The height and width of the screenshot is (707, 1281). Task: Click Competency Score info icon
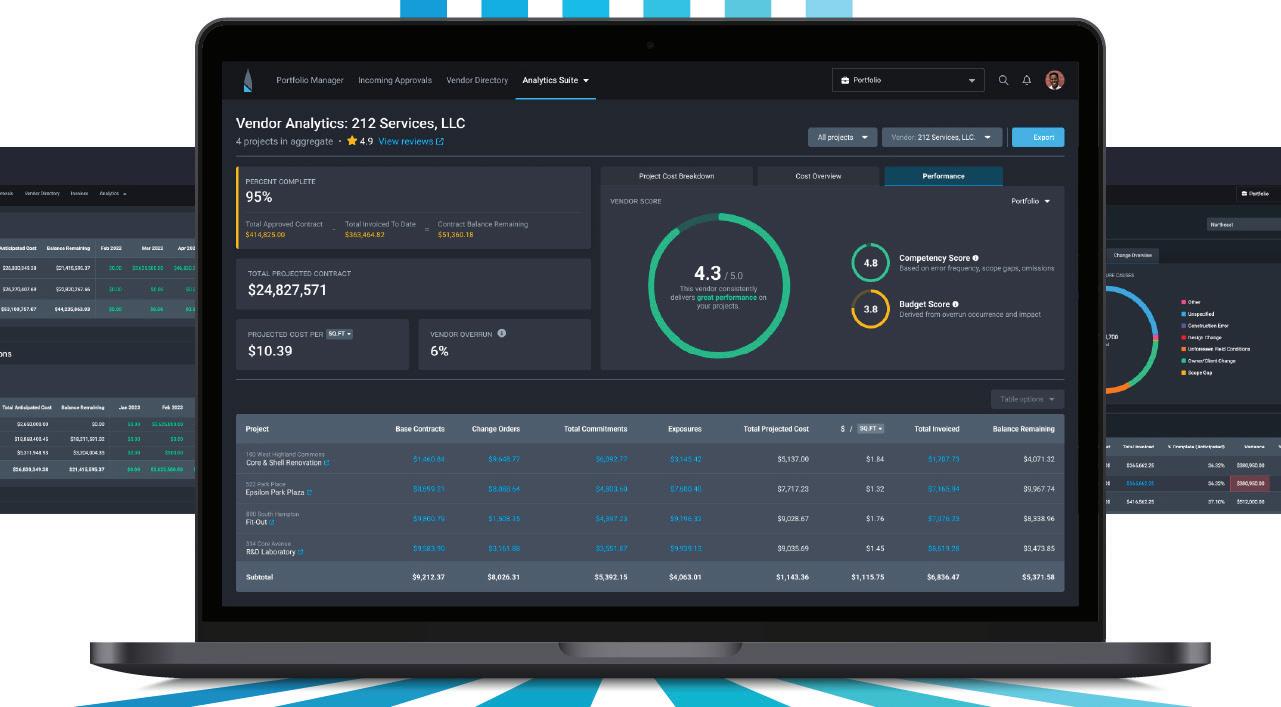coord(975,258)
